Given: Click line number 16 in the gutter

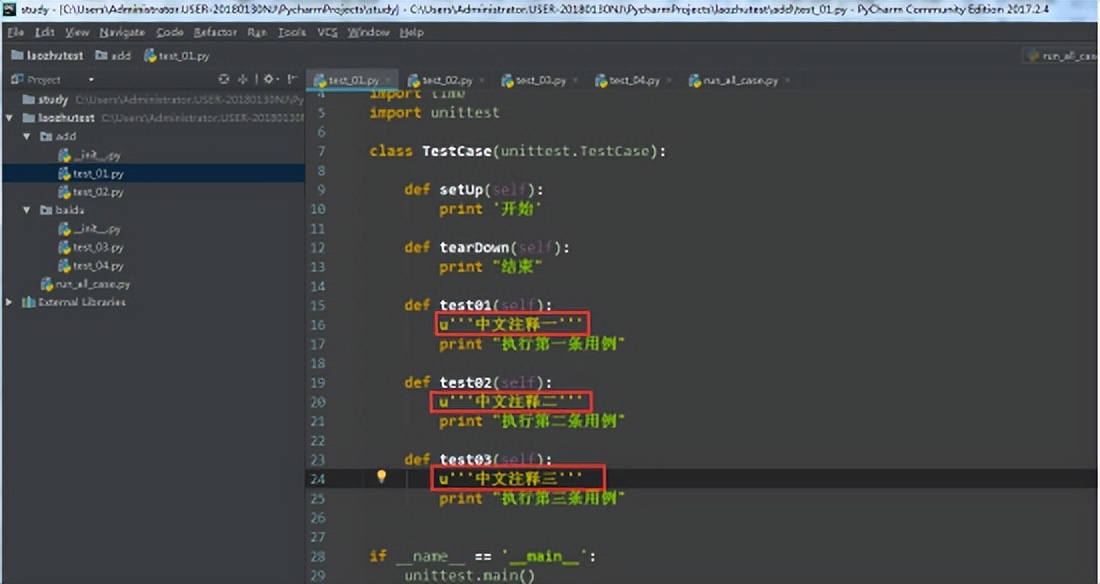Looking at the screenshot, I should [x=320, y=323].
